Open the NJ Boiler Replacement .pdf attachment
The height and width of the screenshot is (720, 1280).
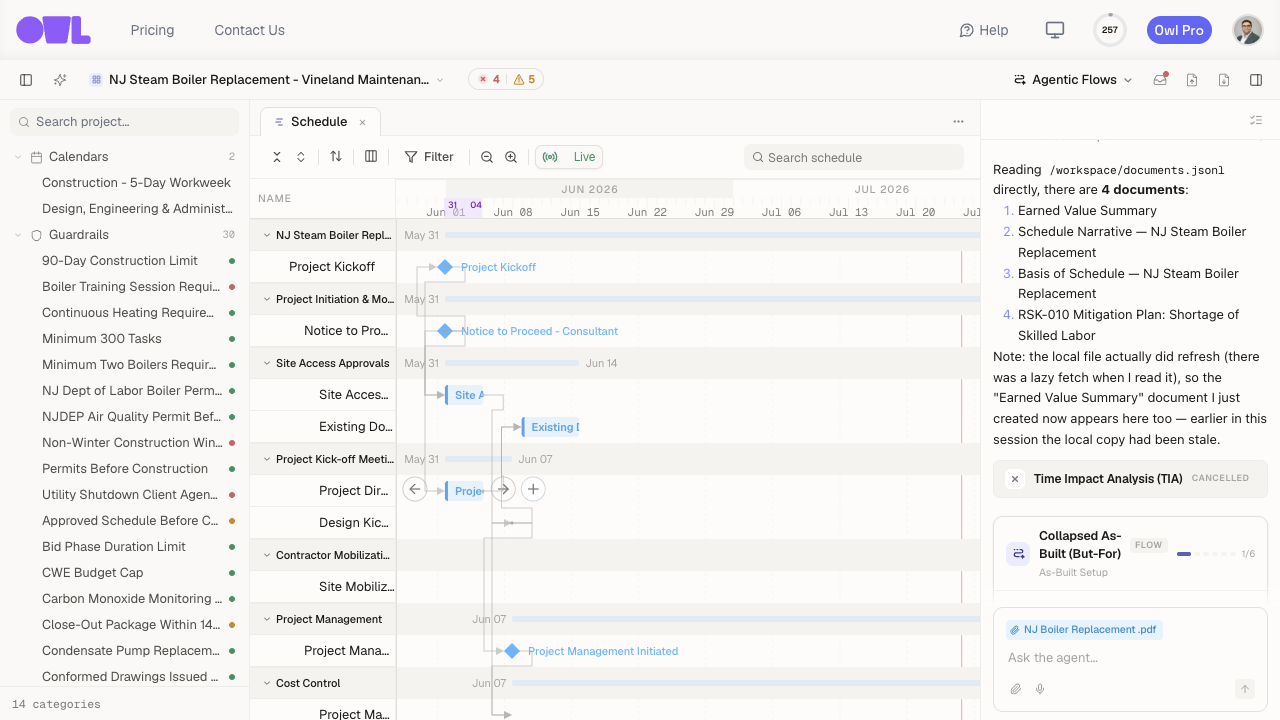tap(1085, 630)
